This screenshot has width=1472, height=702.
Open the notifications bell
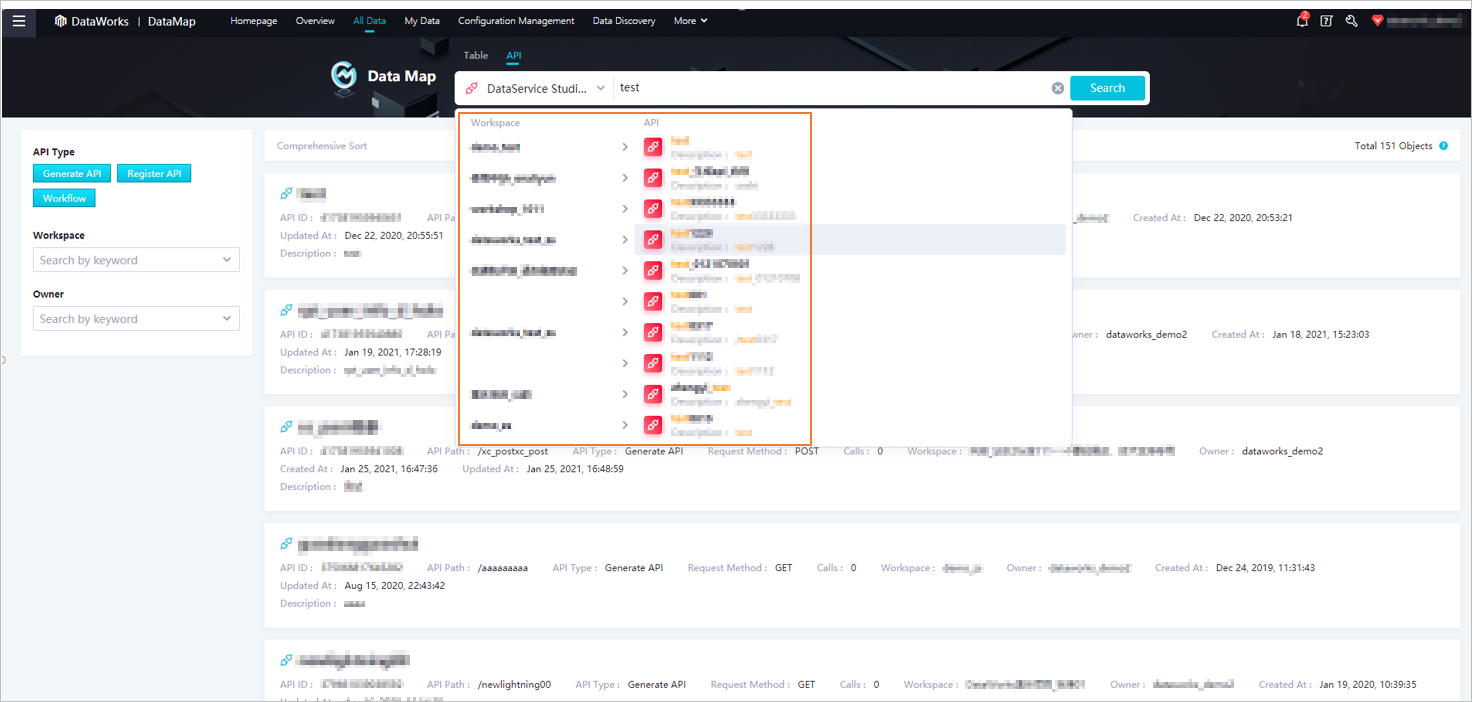click(x=1302, y=20)
